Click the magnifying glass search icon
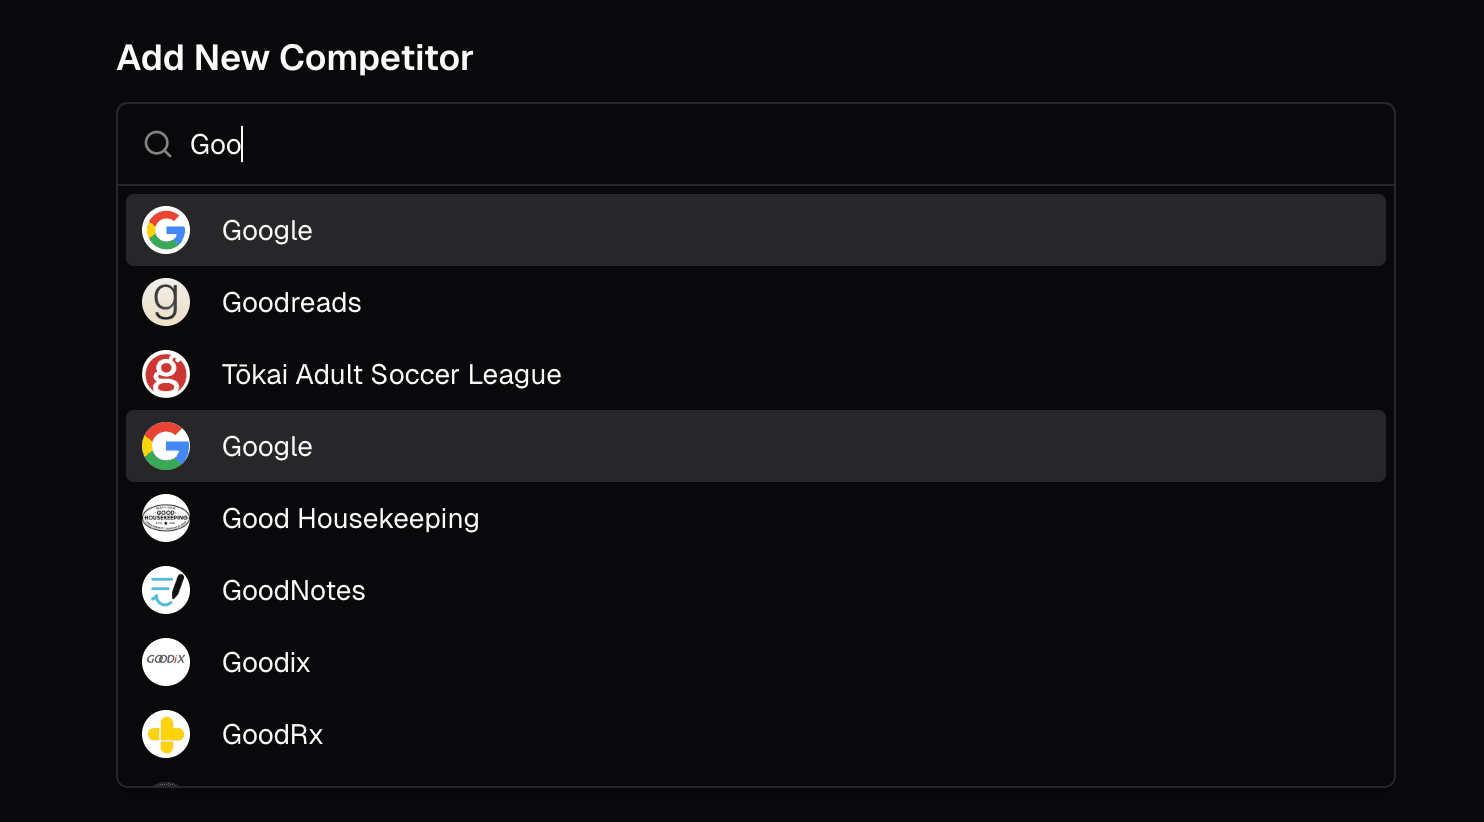The image size is (1484, 822). tap(157, 144)
